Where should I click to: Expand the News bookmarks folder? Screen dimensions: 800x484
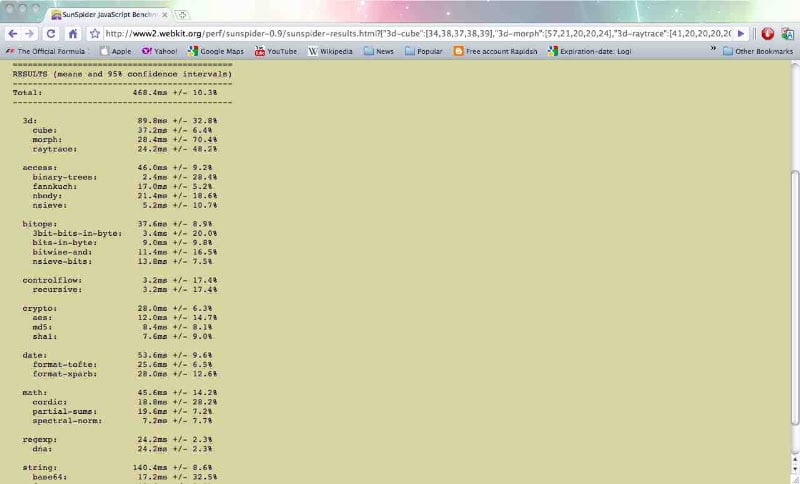pyautogui.click(x=379, y=51)
